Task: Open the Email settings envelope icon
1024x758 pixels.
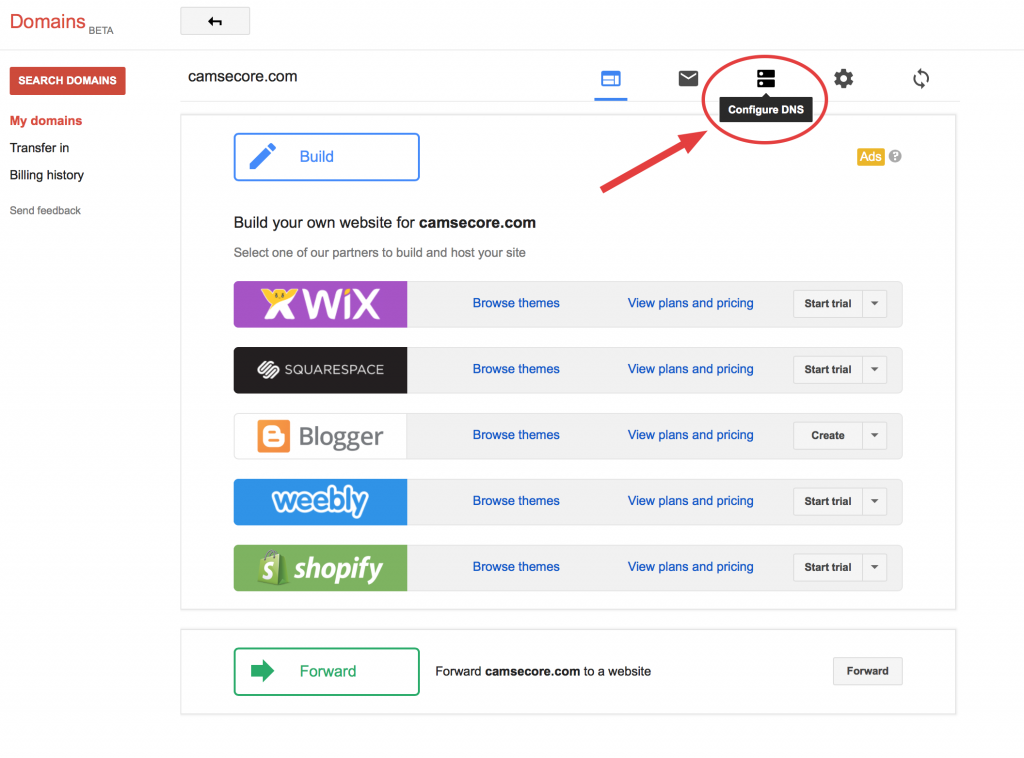Action: (688, 79)
